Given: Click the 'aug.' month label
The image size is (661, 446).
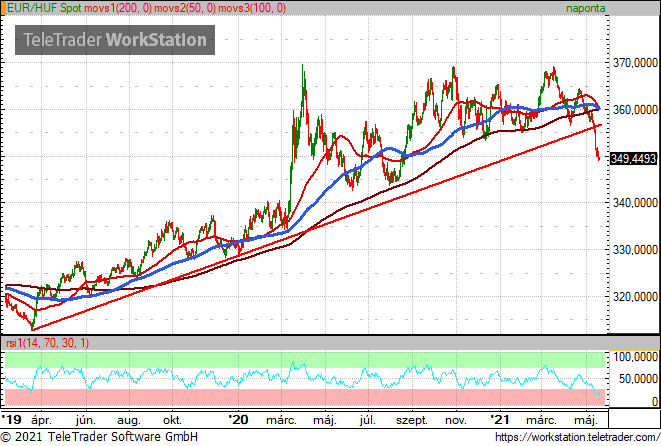Looking at the screenshot, I should (129, 421).
